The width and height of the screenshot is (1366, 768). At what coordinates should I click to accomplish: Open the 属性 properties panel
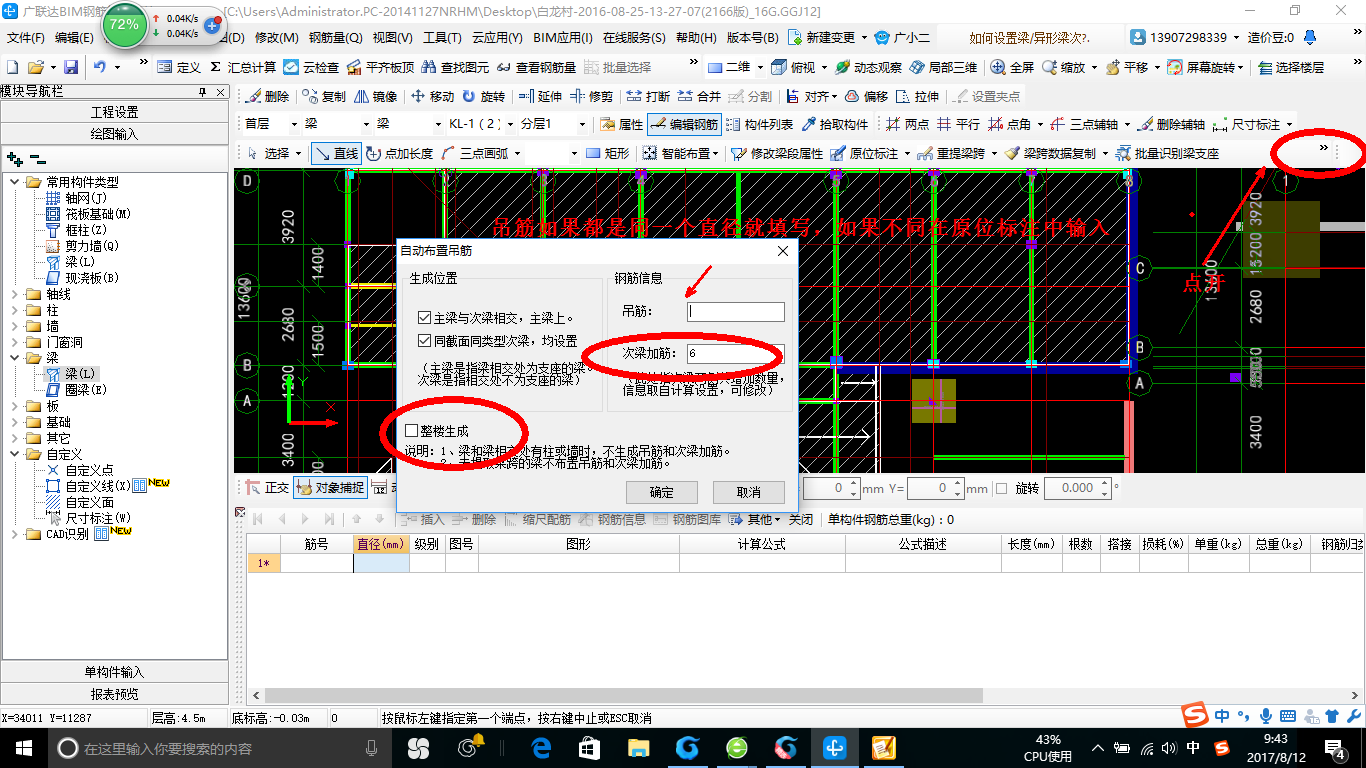pos(621,125)
